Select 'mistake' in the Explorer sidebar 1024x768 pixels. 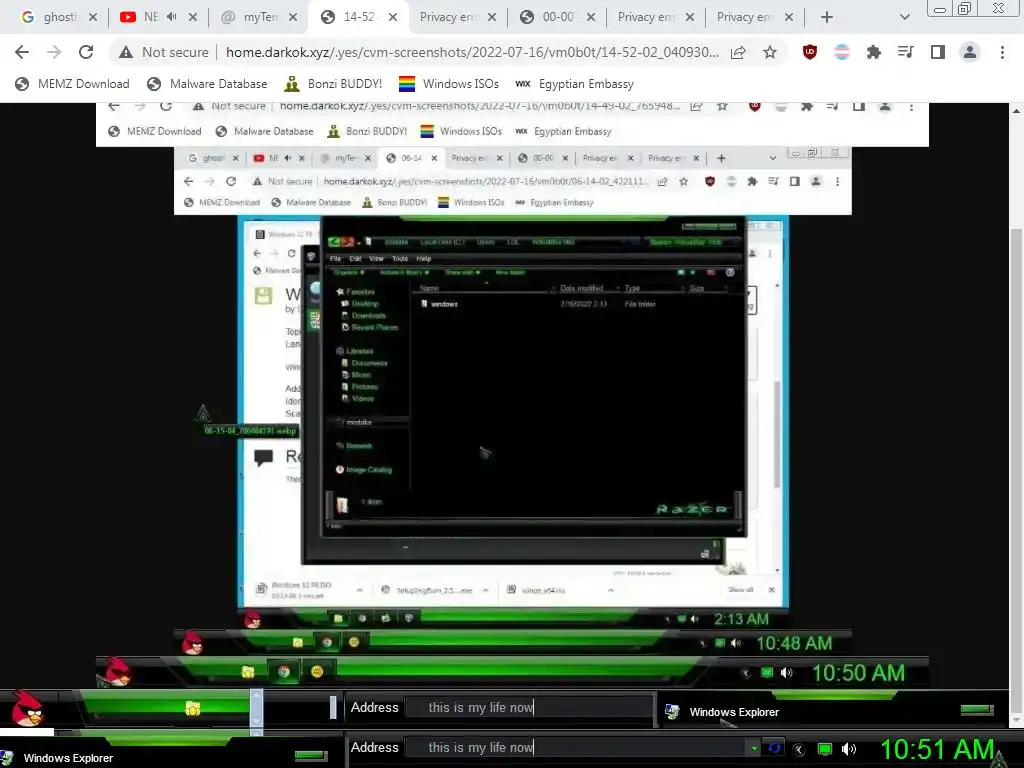click(x=359, y=423)
